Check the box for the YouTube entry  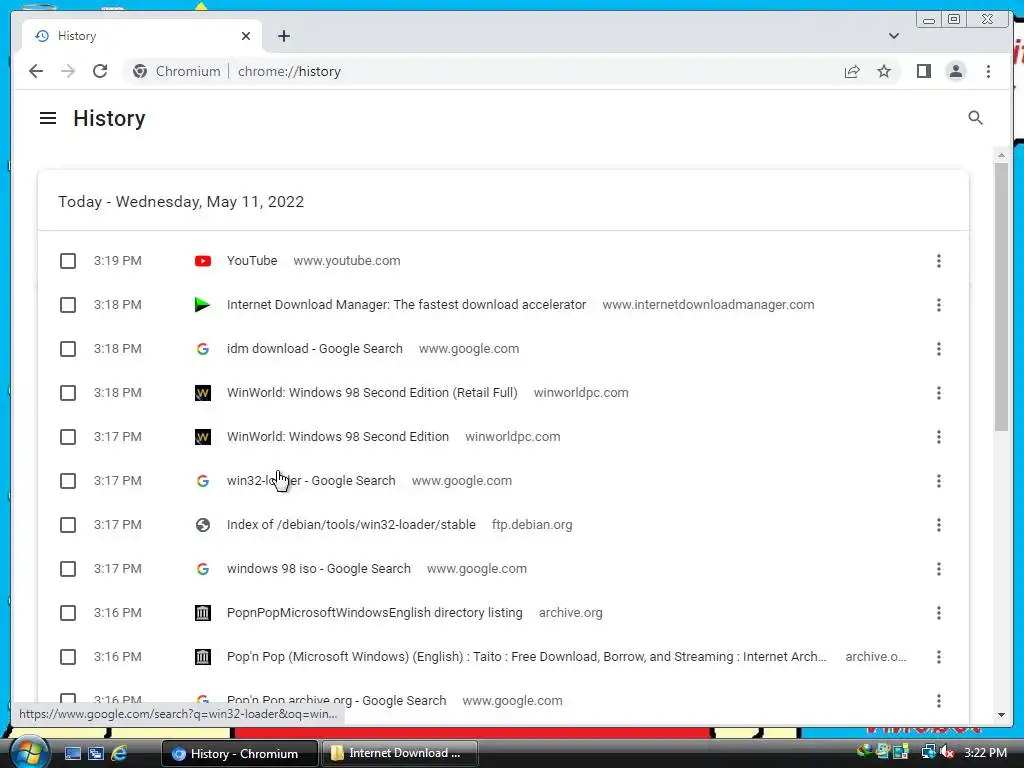click(68, 261)
